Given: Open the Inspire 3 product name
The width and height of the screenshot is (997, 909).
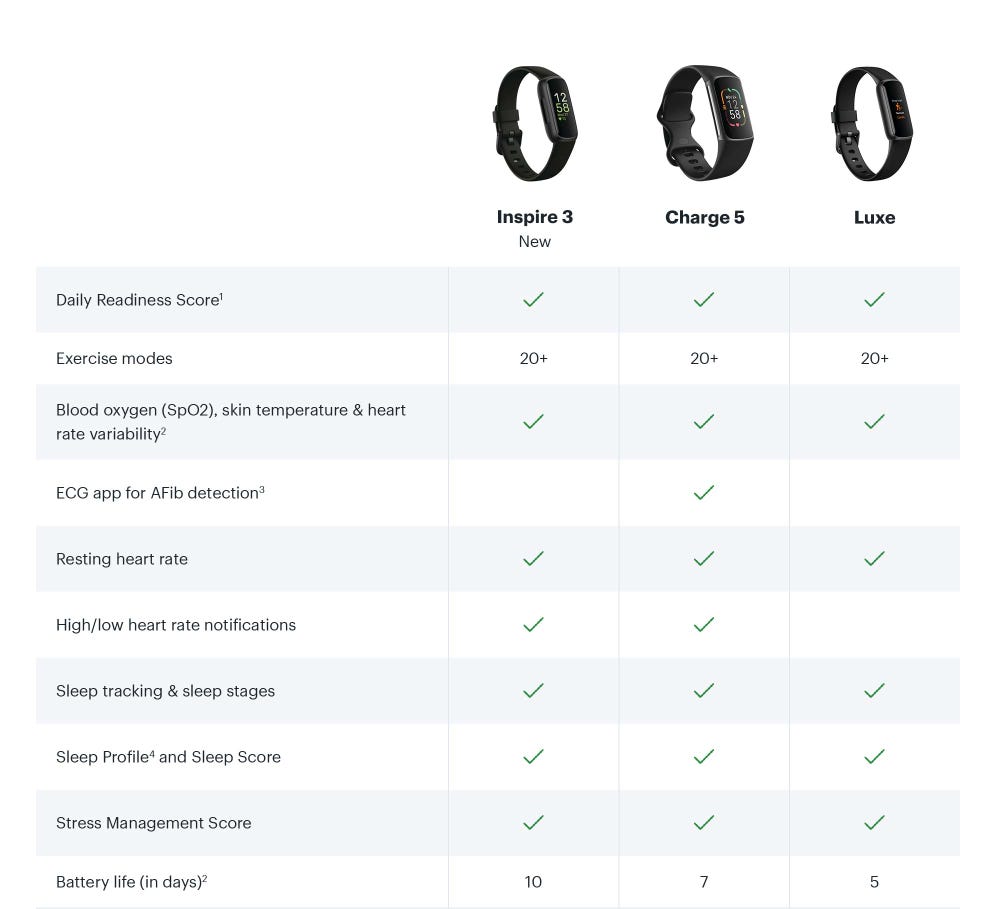Looking at the screenshot, I should click(x=535, y=217).
